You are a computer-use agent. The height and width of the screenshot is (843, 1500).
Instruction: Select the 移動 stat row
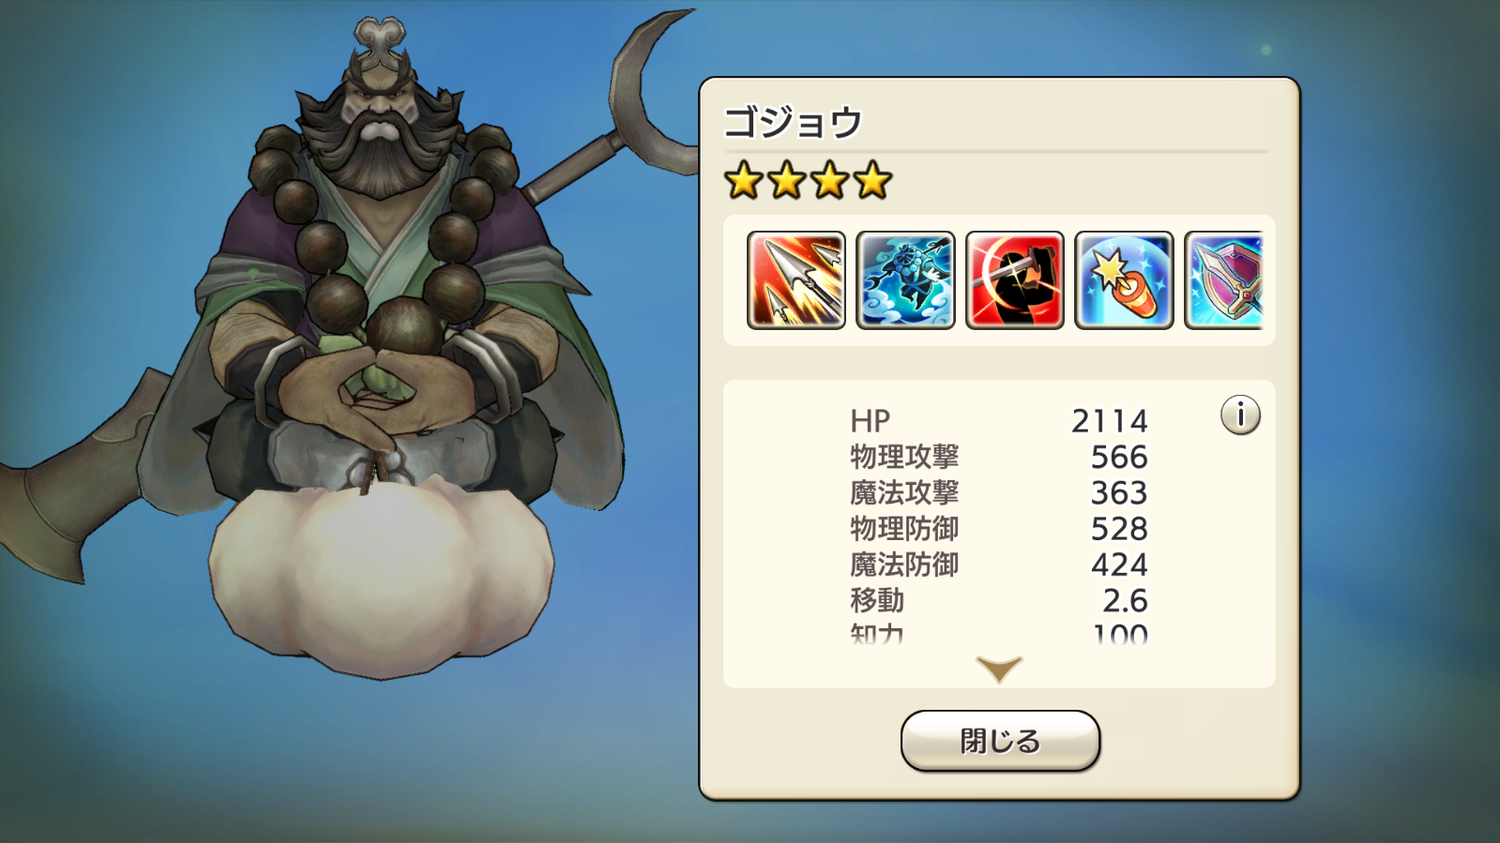coord(999,601)
